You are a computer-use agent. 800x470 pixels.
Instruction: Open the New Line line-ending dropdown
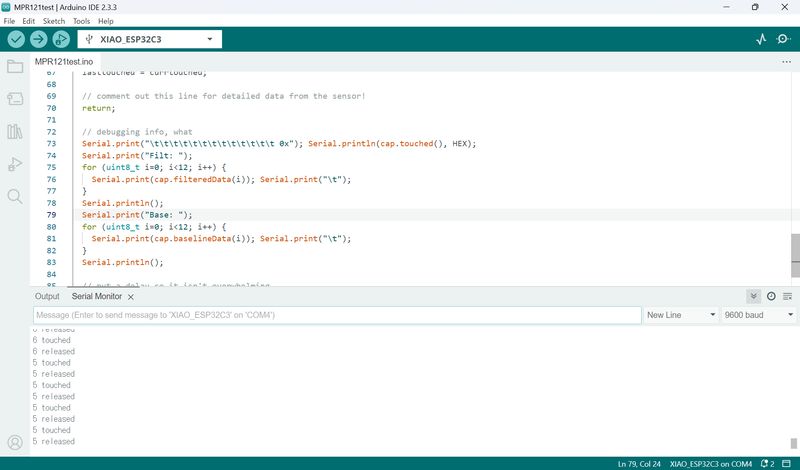coord(681,315)
